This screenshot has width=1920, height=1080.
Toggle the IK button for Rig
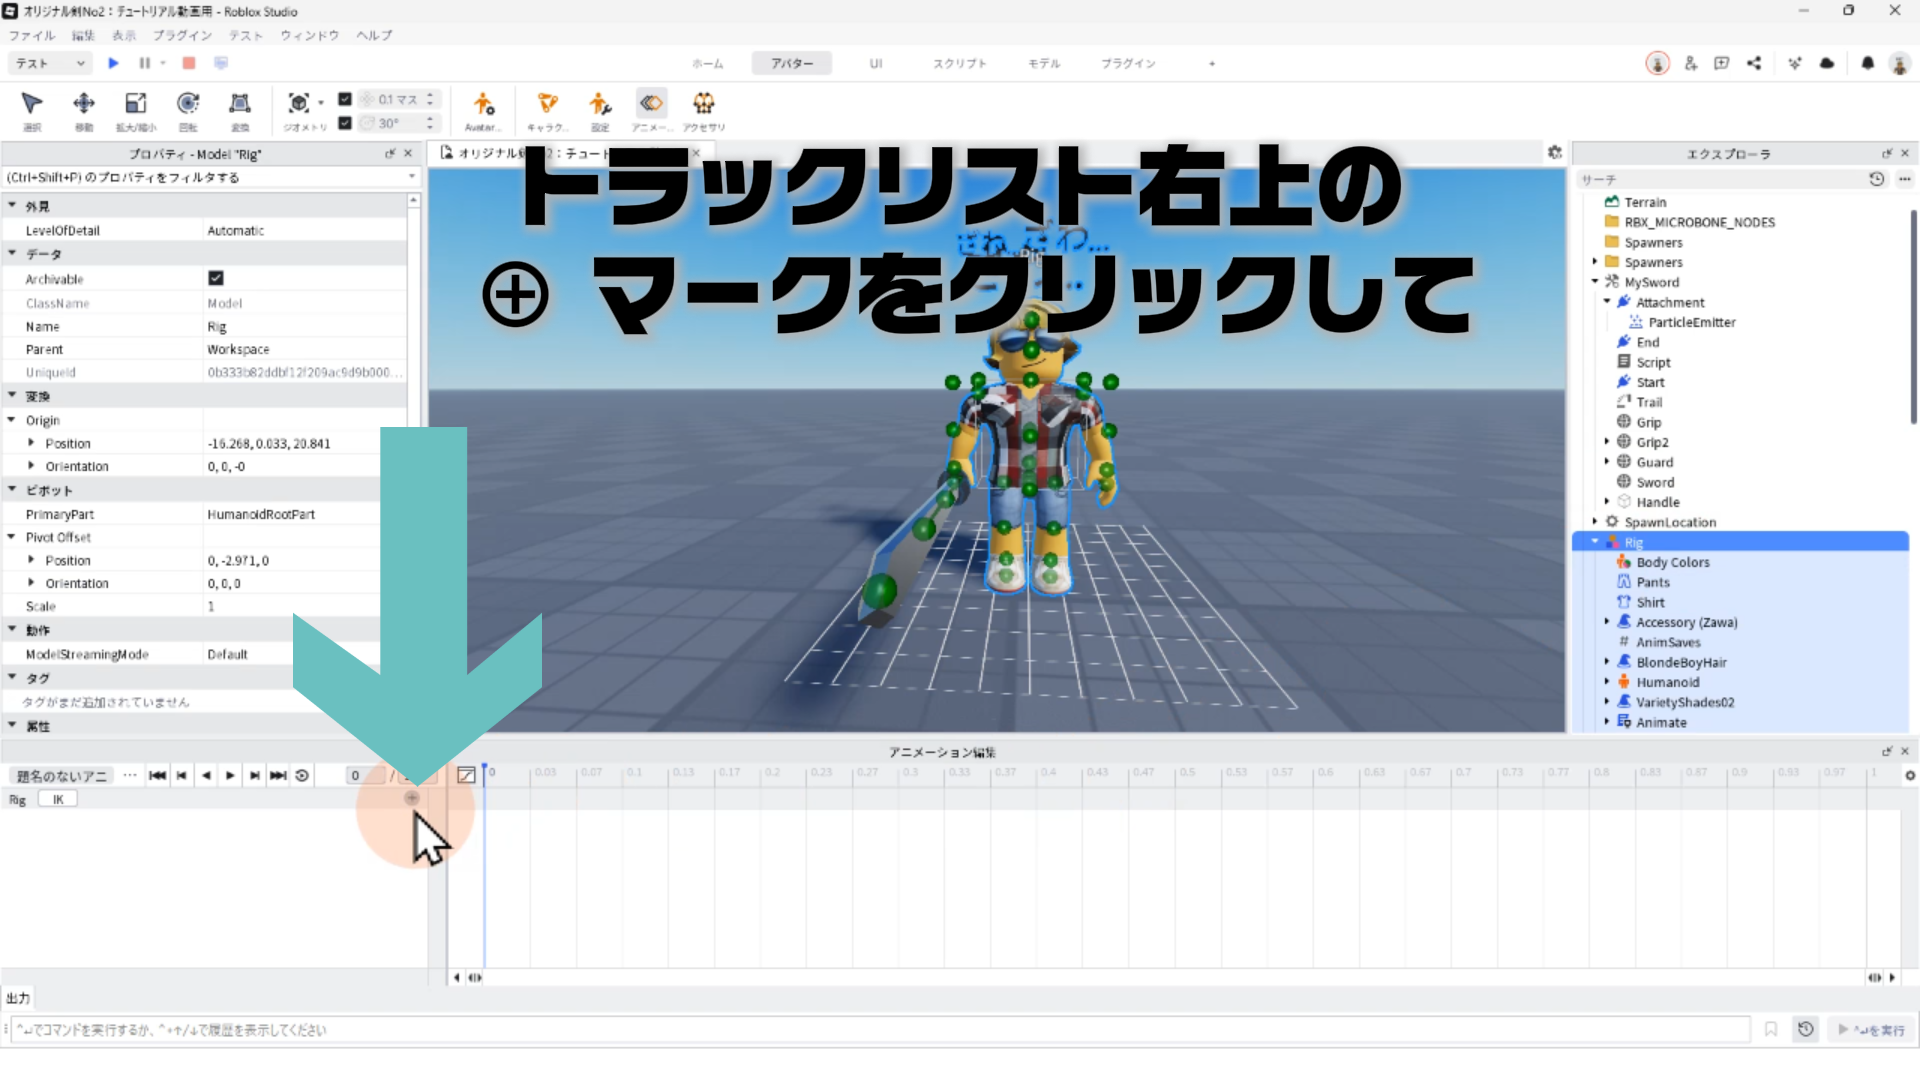coord(58,799)
